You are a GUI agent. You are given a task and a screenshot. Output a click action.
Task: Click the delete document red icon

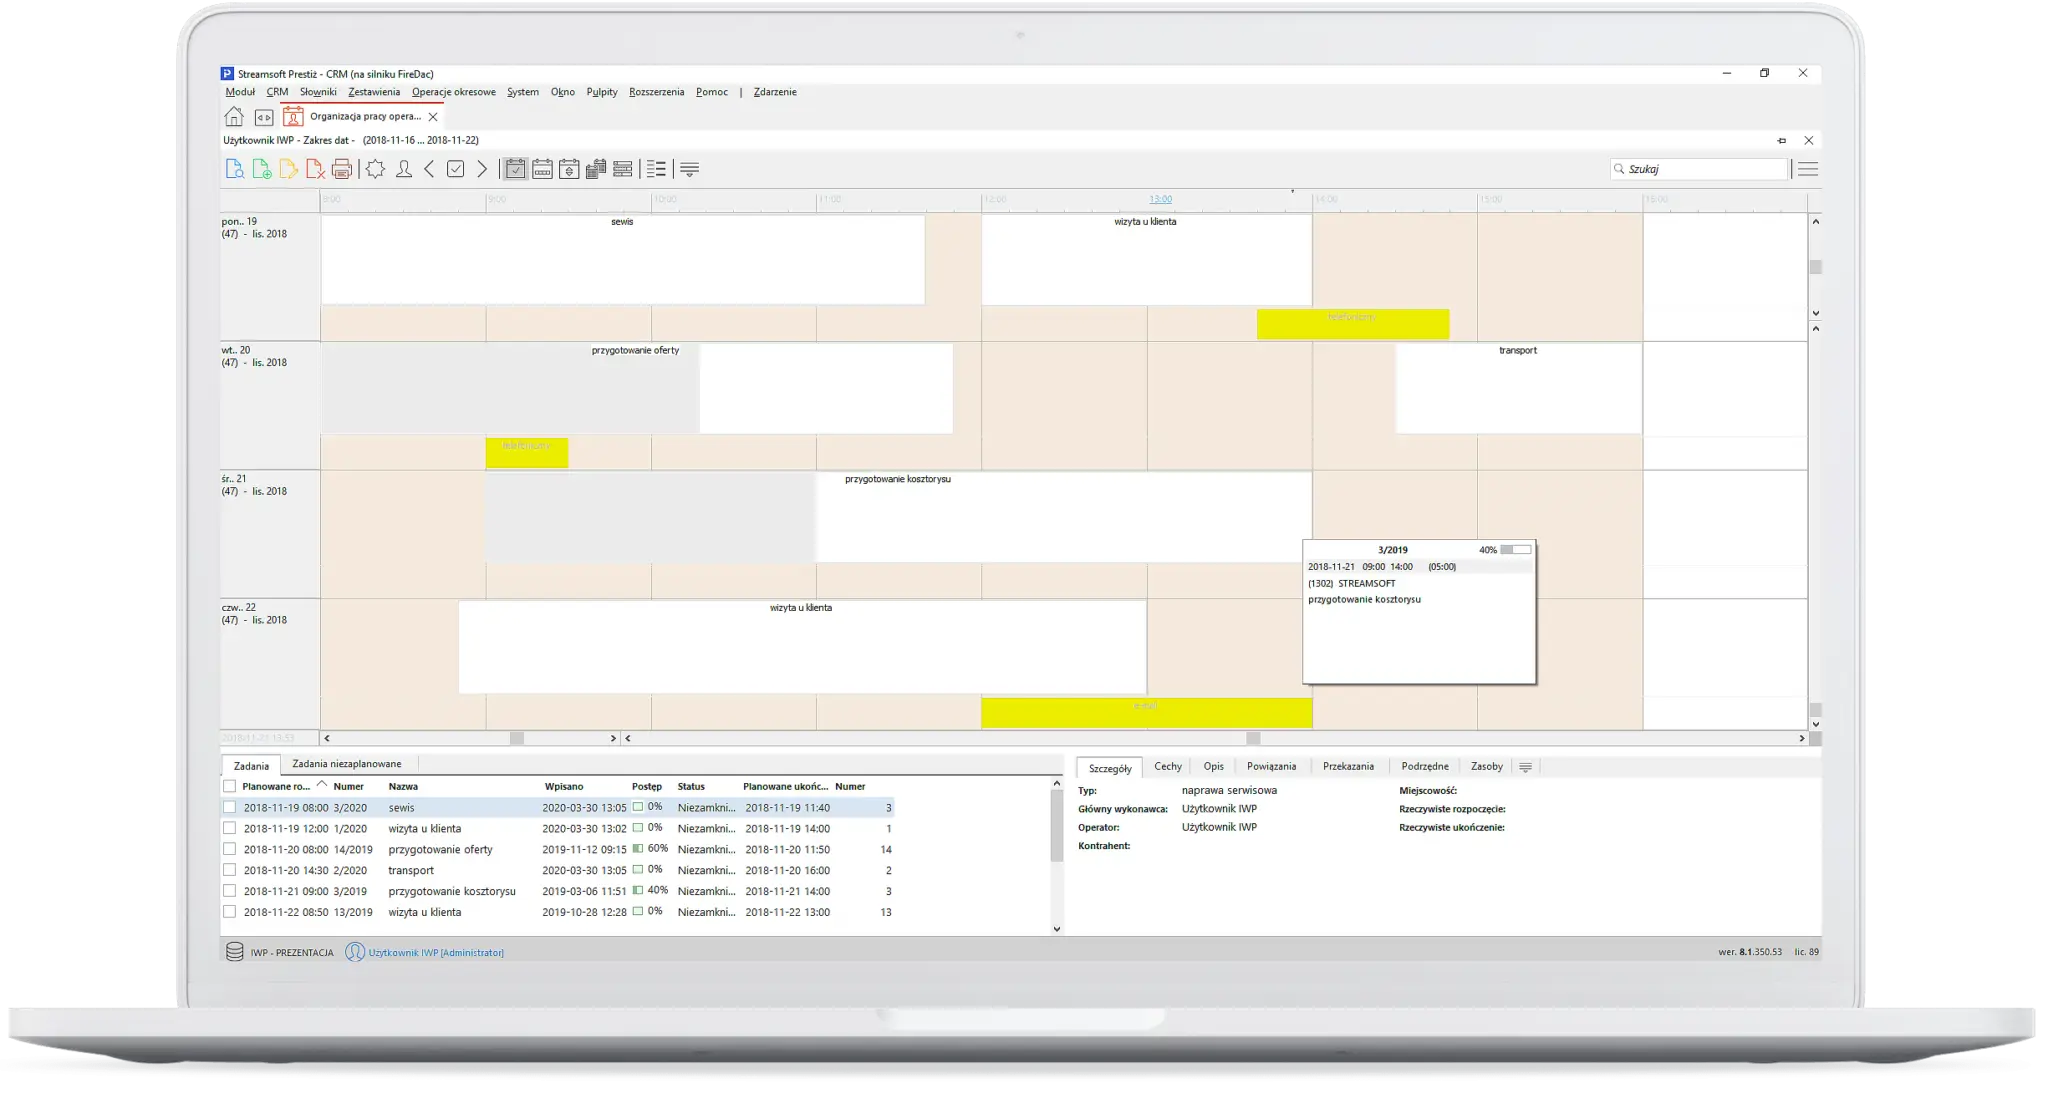click(315, 169)
